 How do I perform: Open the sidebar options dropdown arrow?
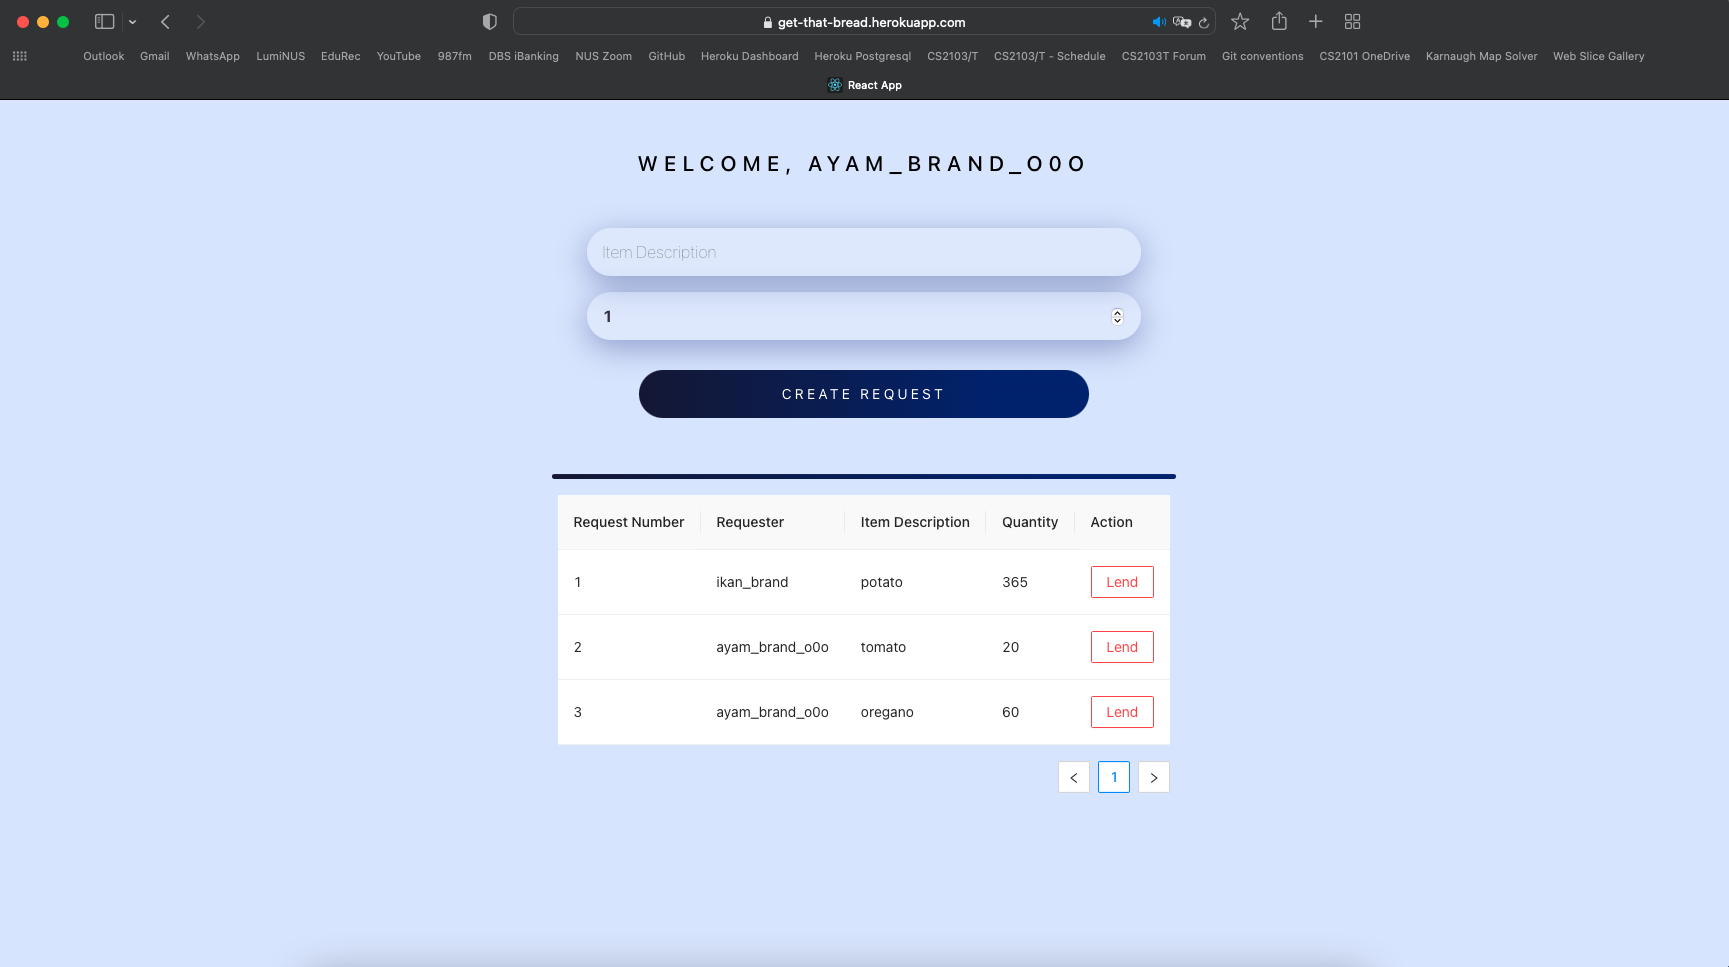tap(132, 22)
